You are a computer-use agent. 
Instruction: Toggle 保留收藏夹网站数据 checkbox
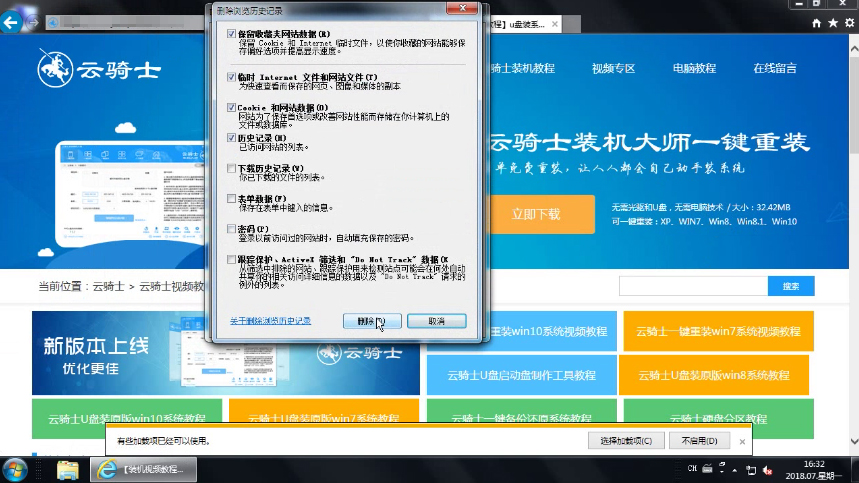tap(231, 34)
